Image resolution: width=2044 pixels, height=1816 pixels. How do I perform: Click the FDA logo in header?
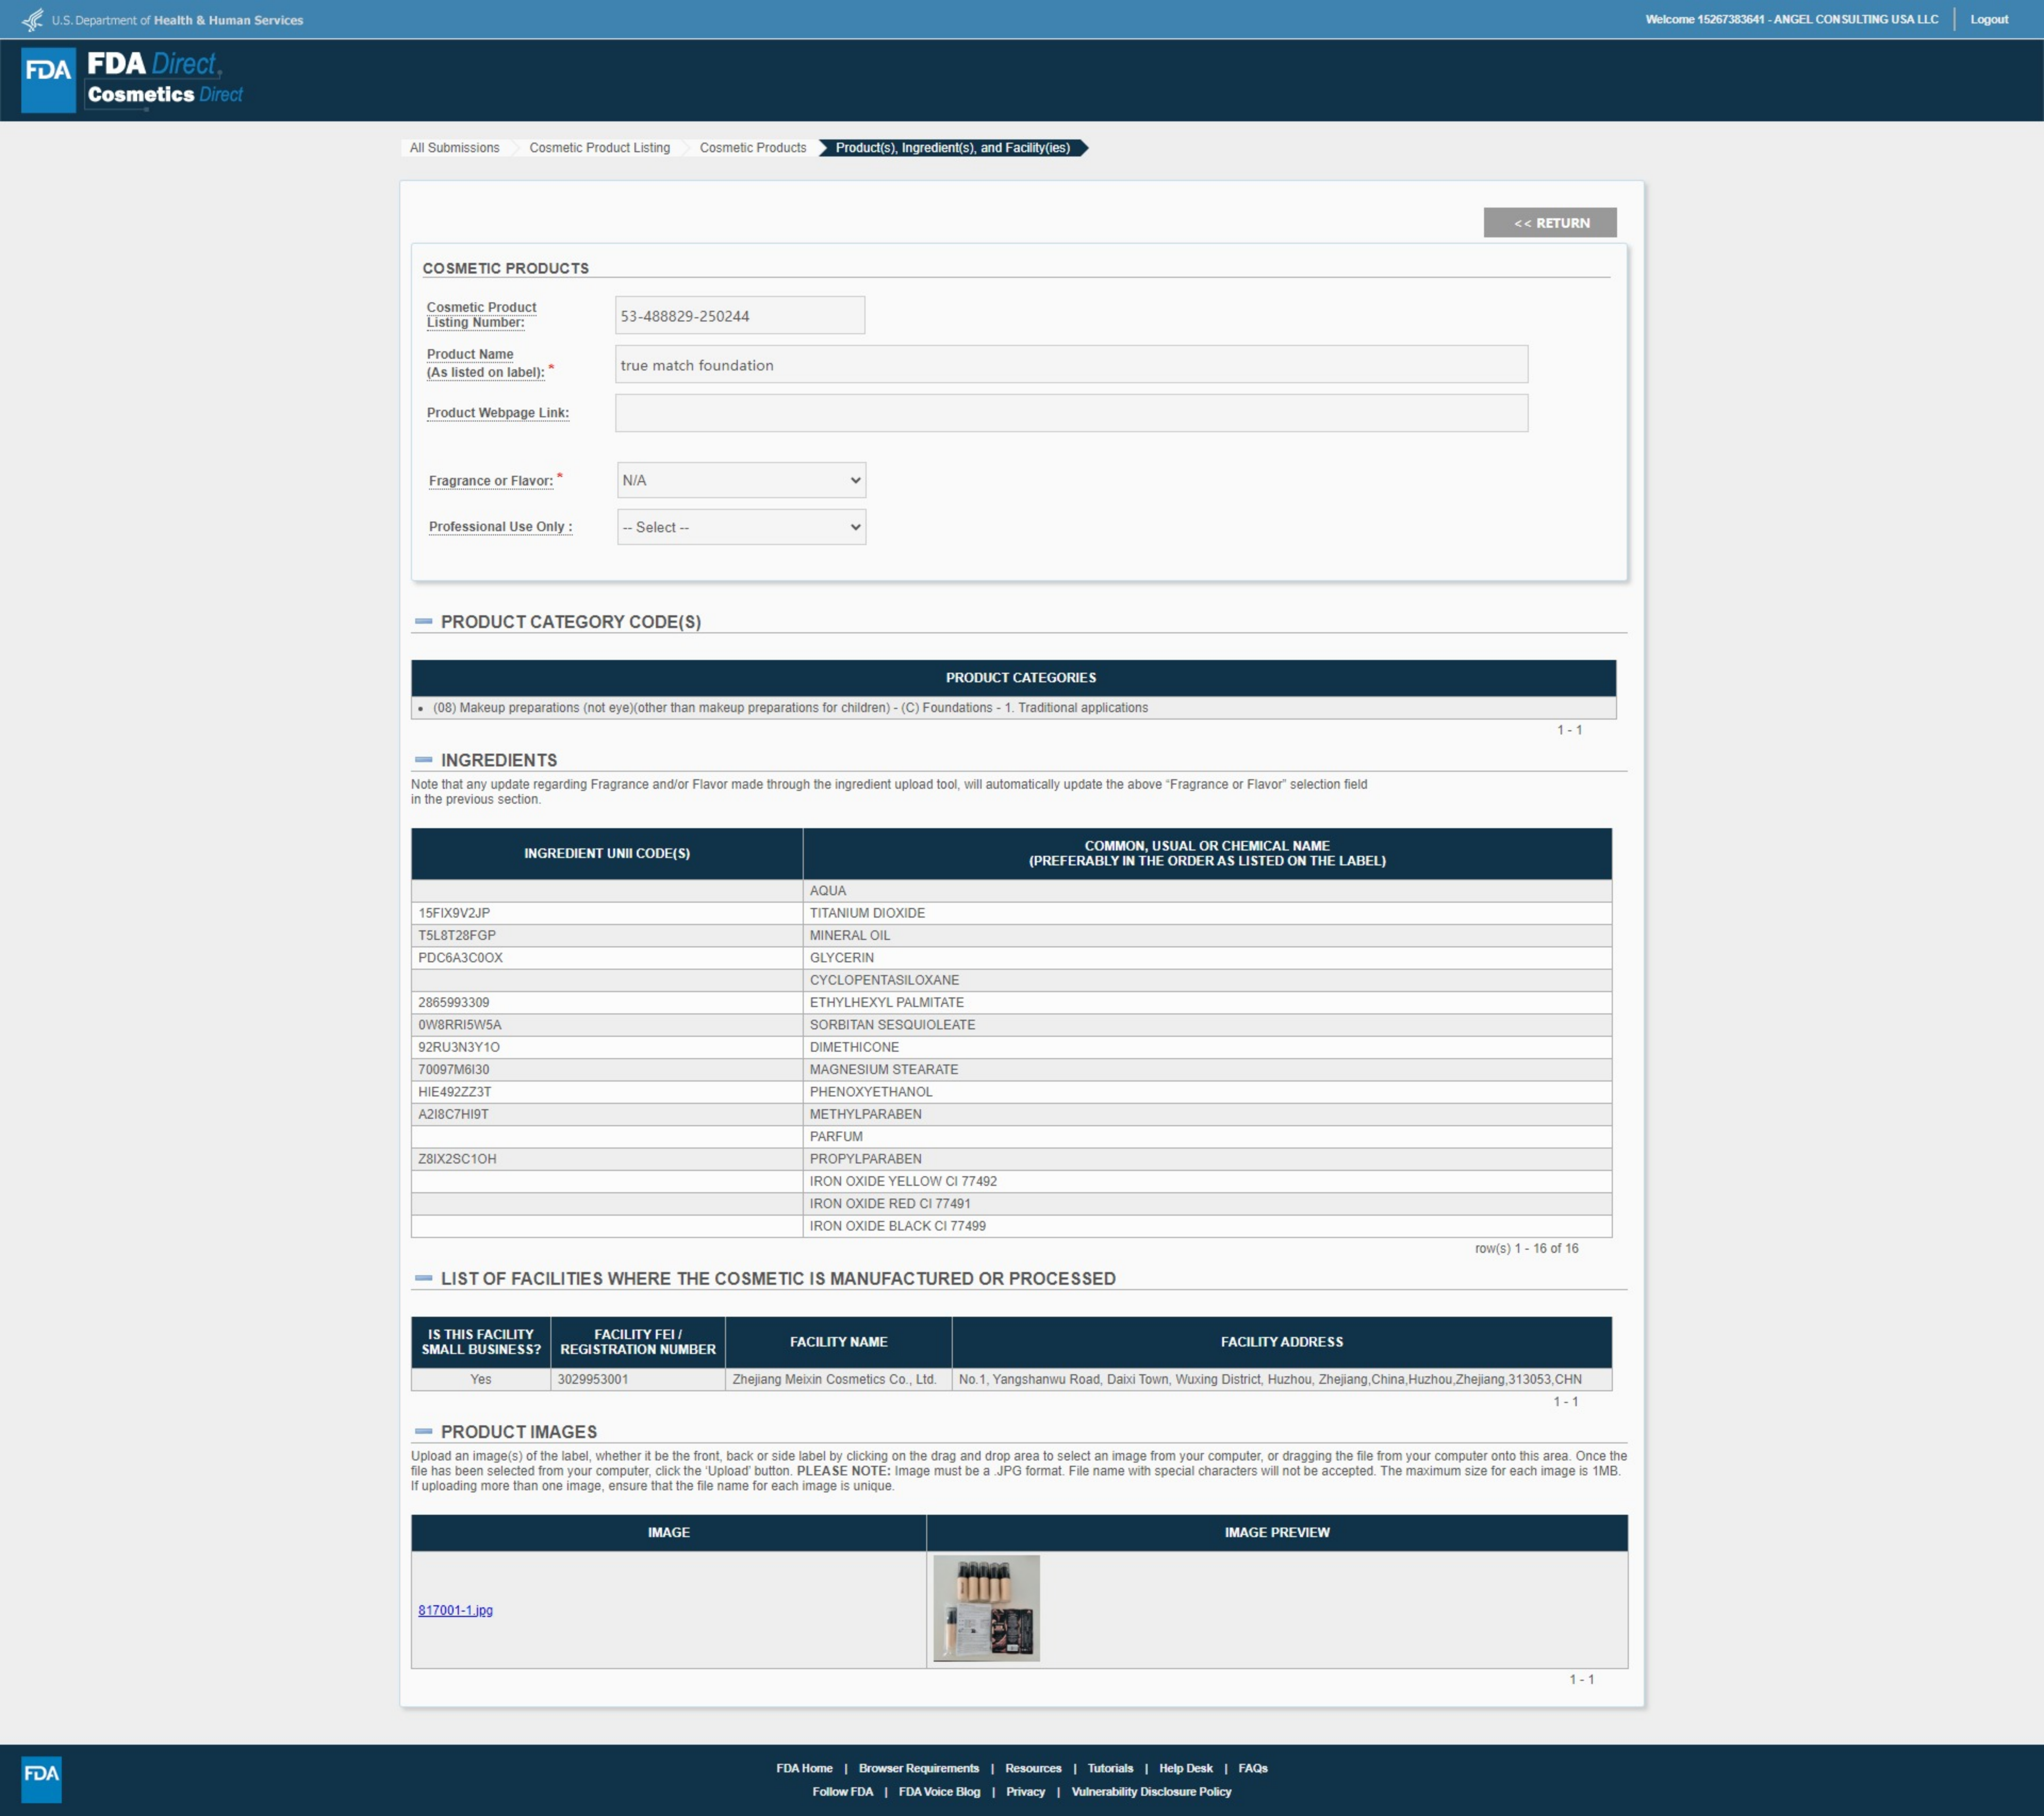click(x=48, y=80)
